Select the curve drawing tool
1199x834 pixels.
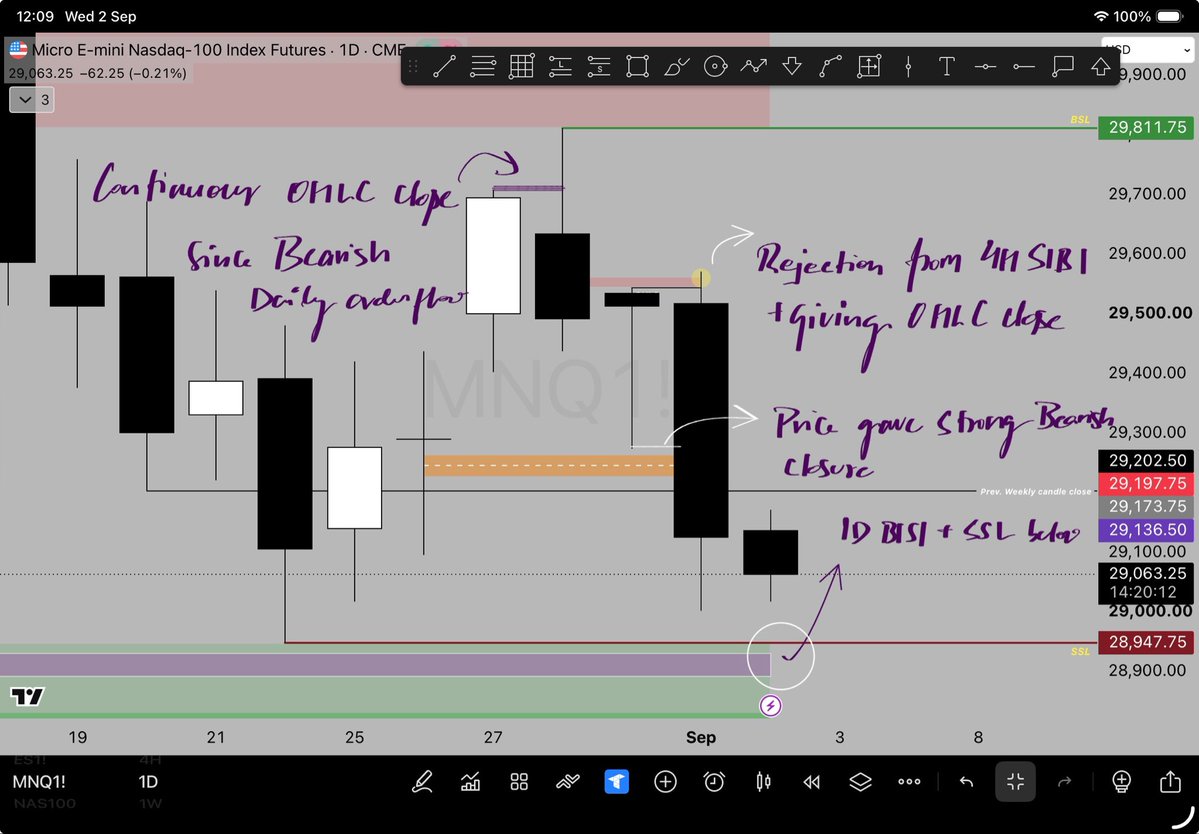830,67
